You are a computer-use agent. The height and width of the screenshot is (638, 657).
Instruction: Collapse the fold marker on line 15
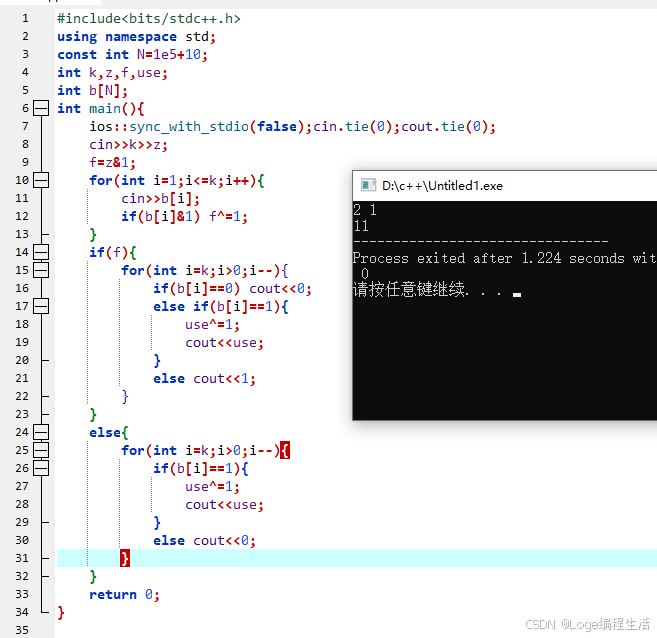(41, 270)
